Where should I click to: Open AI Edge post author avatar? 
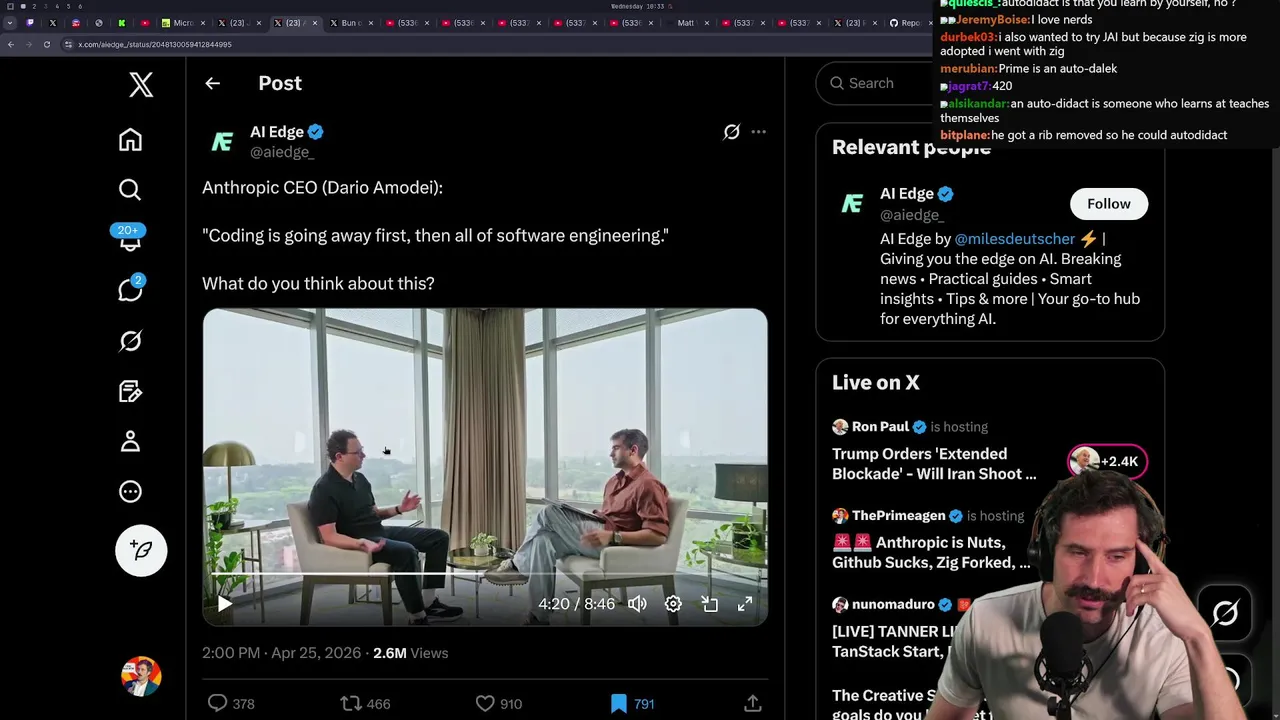(222, 142)
